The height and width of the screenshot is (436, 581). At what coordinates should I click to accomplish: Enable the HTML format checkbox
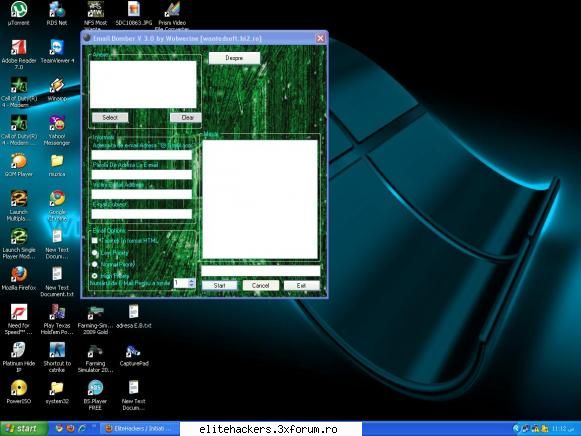95,241
